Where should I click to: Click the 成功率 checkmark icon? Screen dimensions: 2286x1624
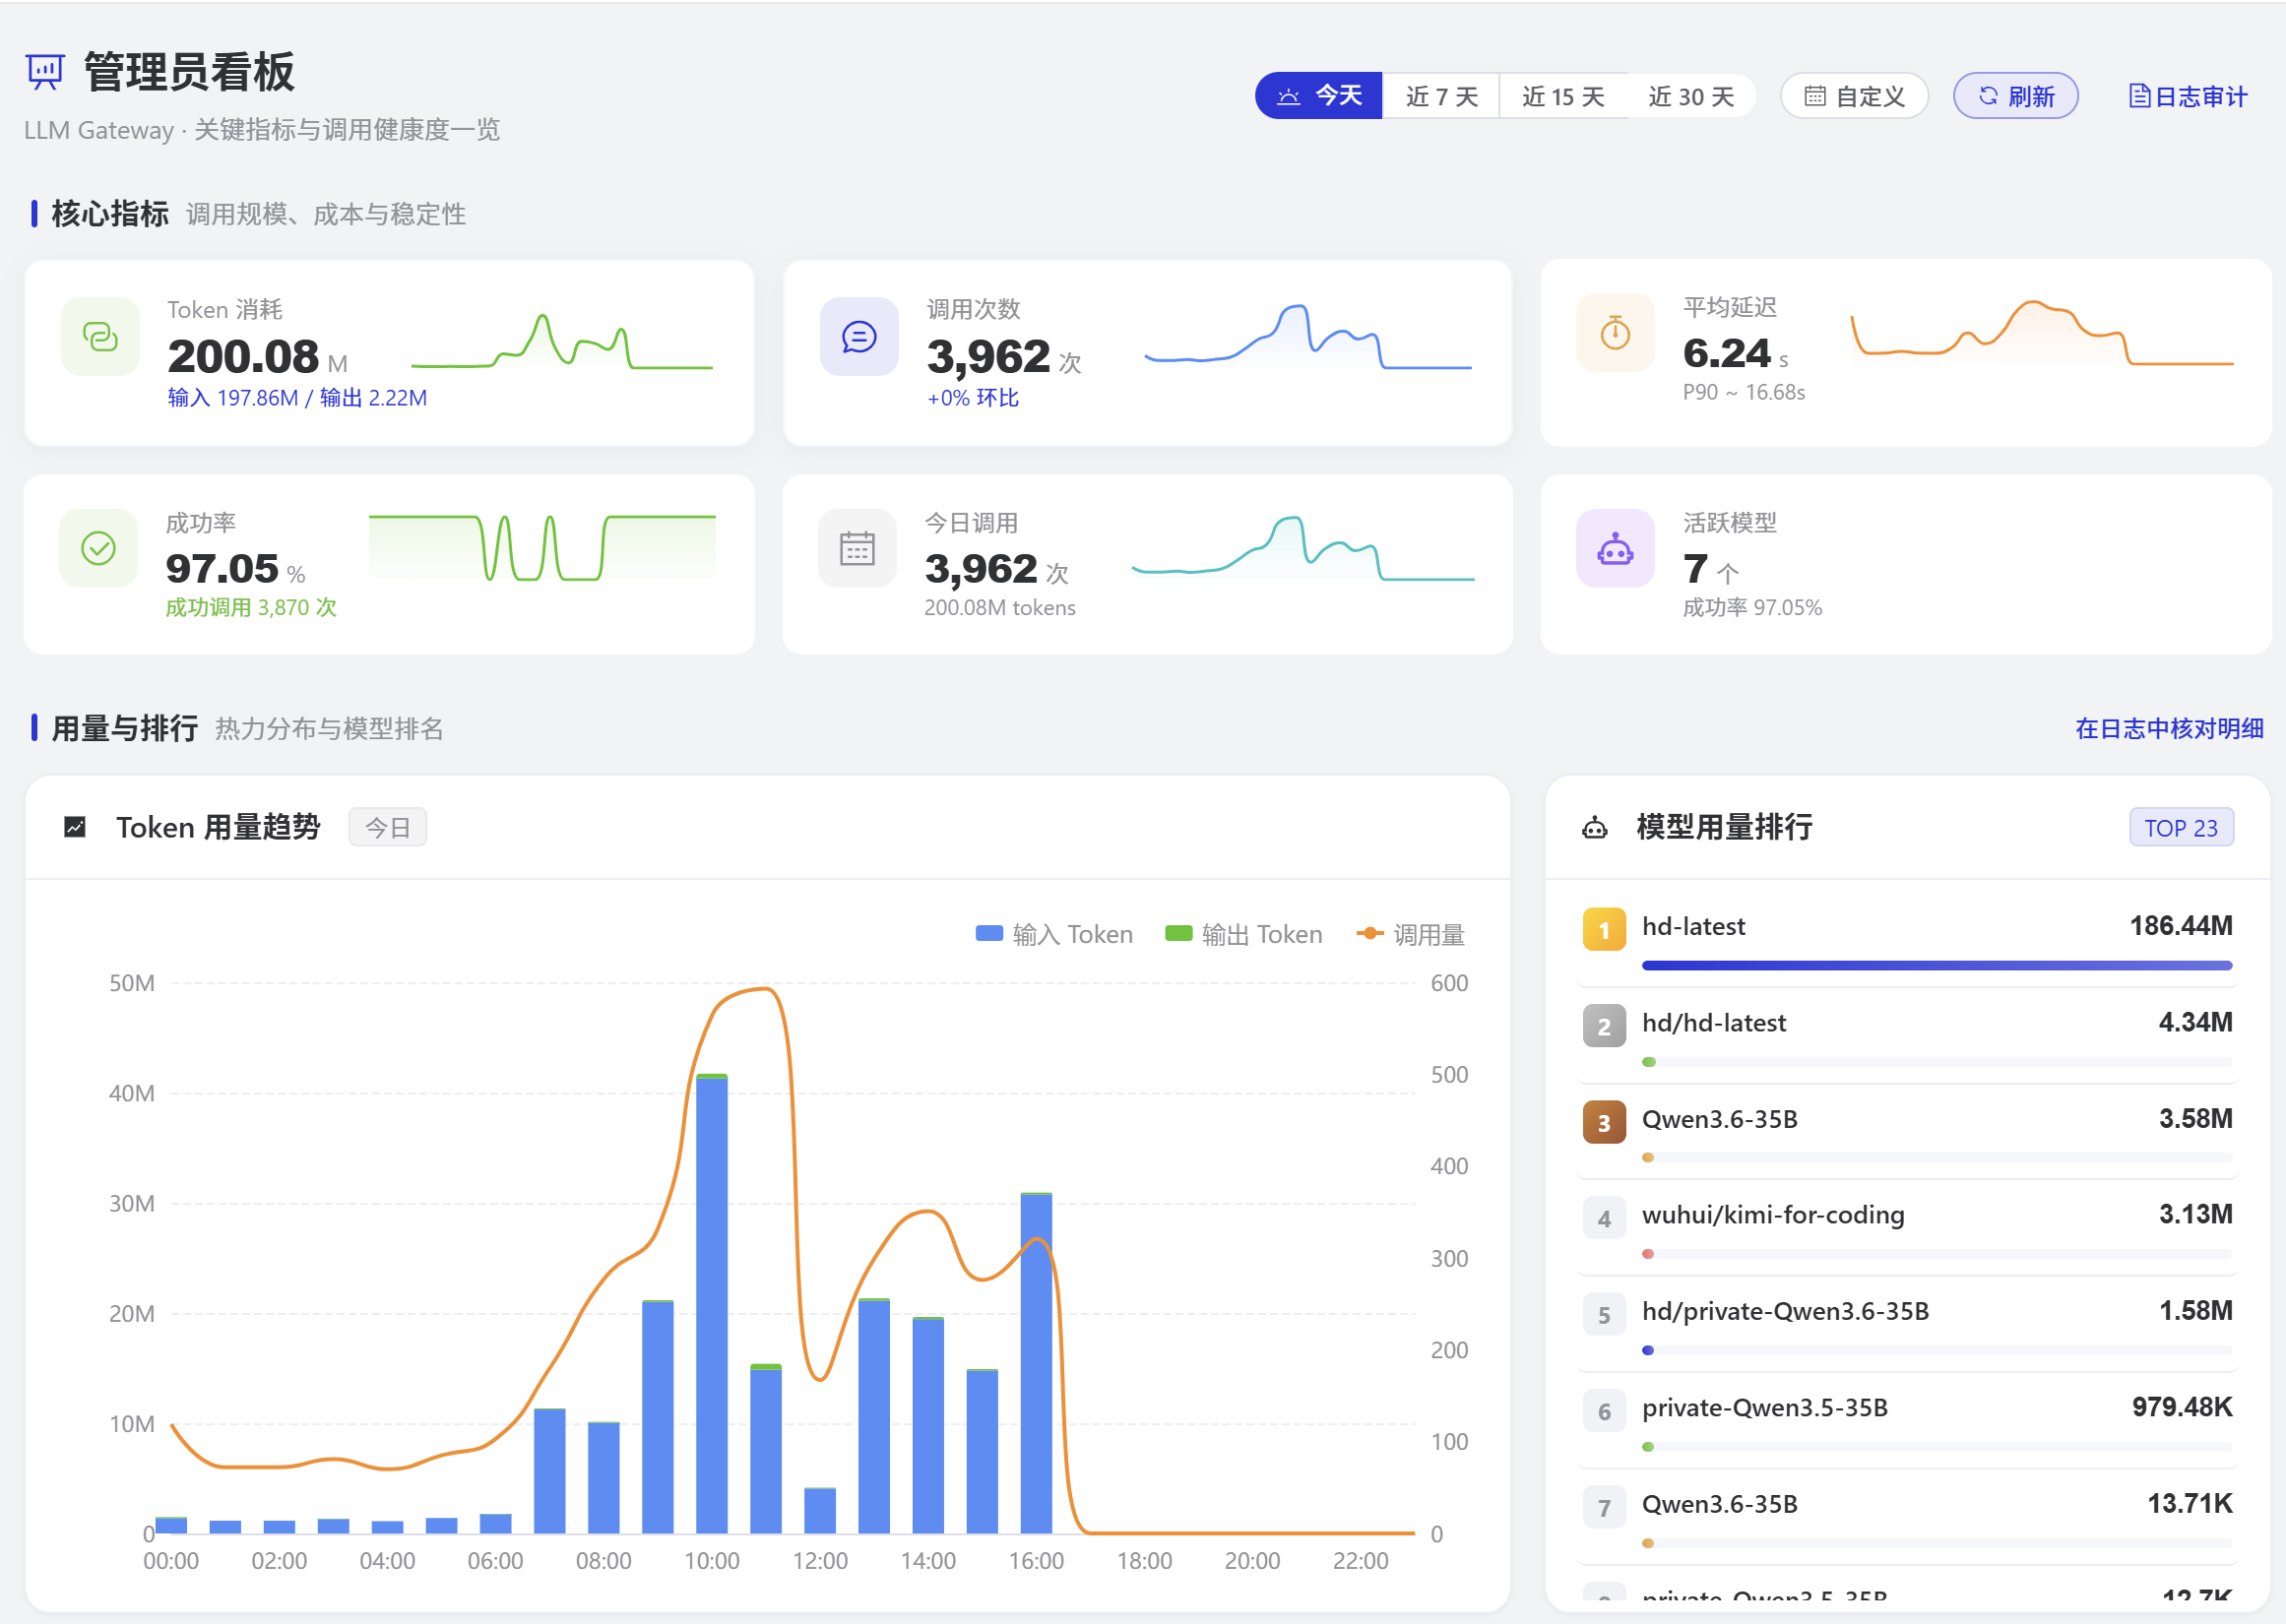click(x=98, y=548)
